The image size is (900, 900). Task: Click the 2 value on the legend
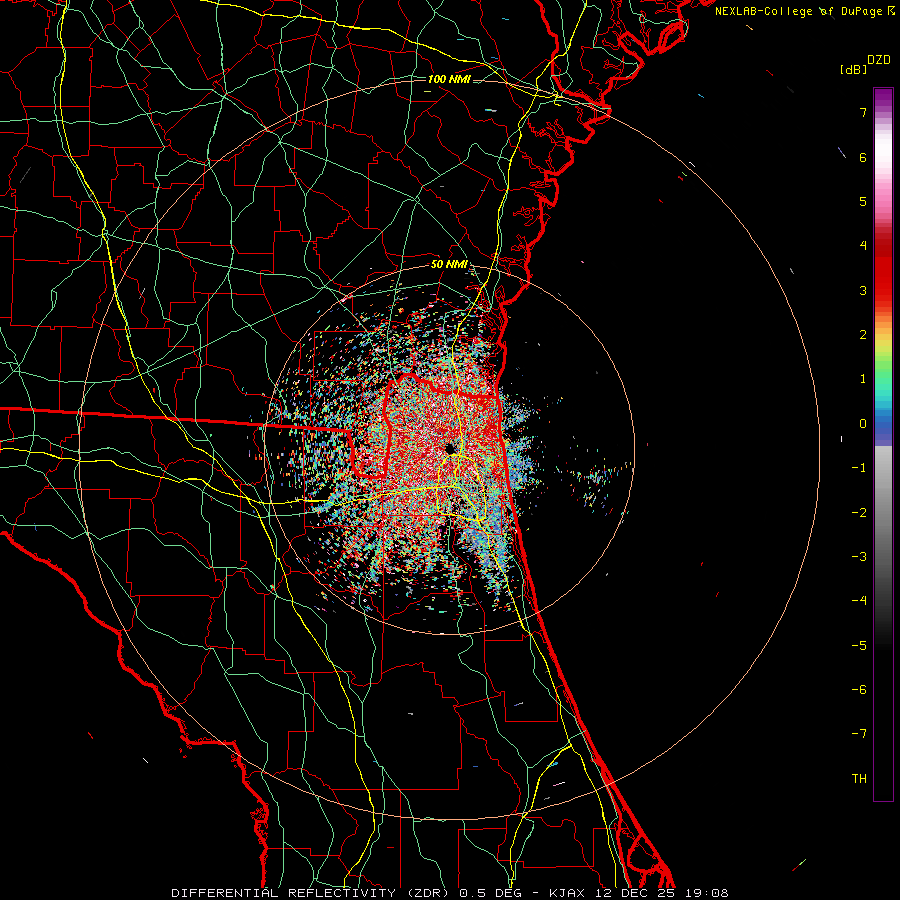click(863, 335)
